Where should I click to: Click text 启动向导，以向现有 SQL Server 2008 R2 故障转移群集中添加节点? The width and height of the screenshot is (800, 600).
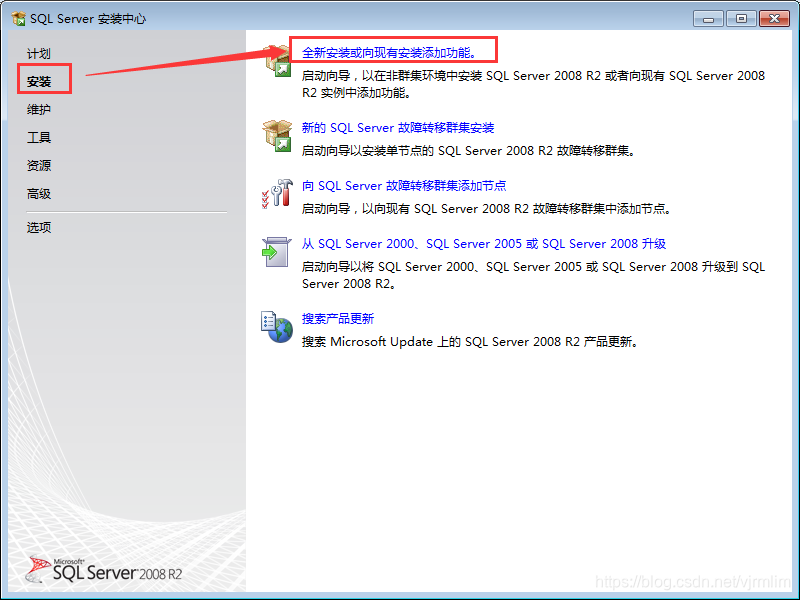click(x=486, y=209)
